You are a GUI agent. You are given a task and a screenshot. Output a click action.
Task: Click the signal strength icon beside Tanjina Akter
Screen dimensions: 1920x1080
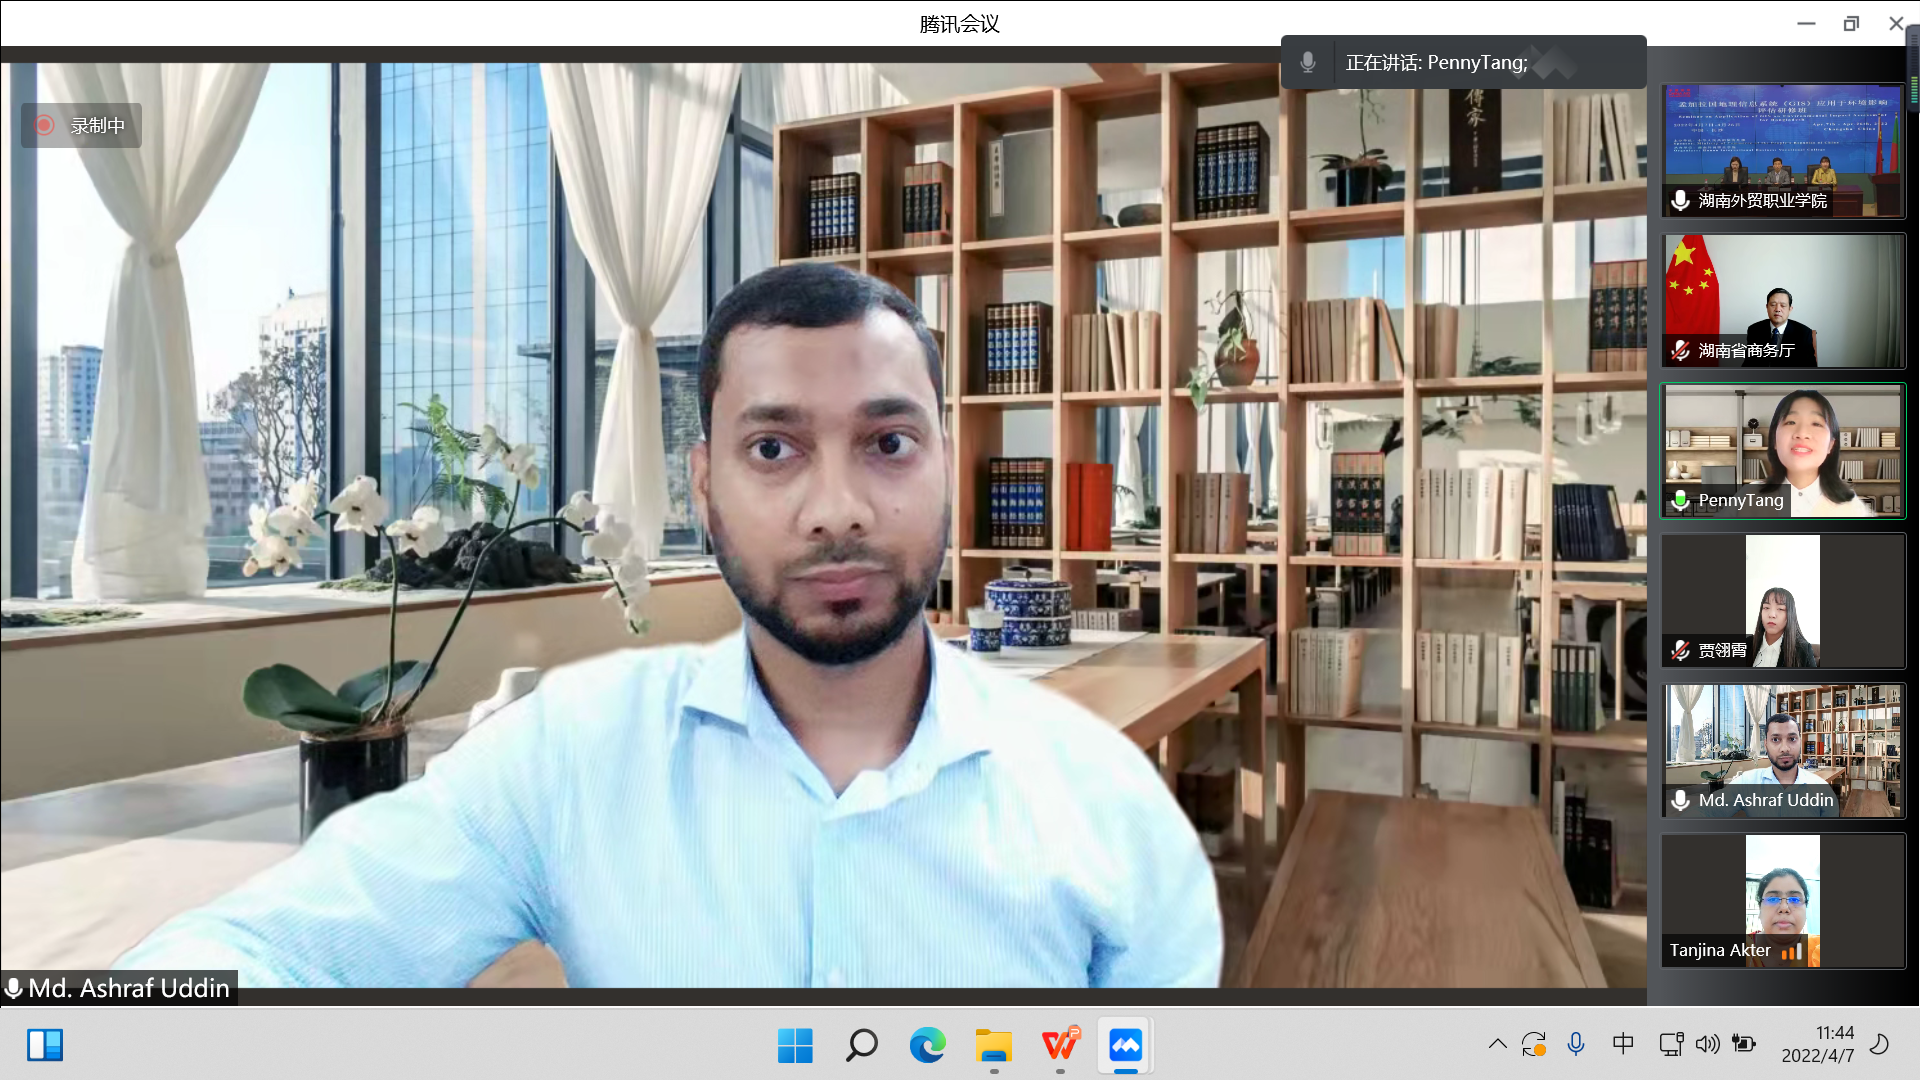(x=1791, y=951)
